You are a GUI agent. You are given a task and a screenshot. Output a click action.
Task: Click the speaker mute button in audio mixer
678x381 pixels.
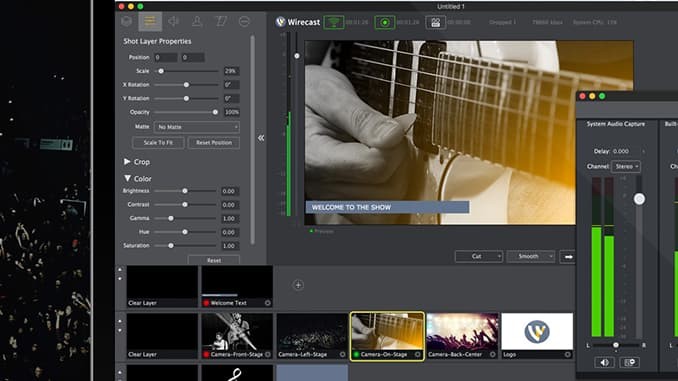(x=604, y=362)
